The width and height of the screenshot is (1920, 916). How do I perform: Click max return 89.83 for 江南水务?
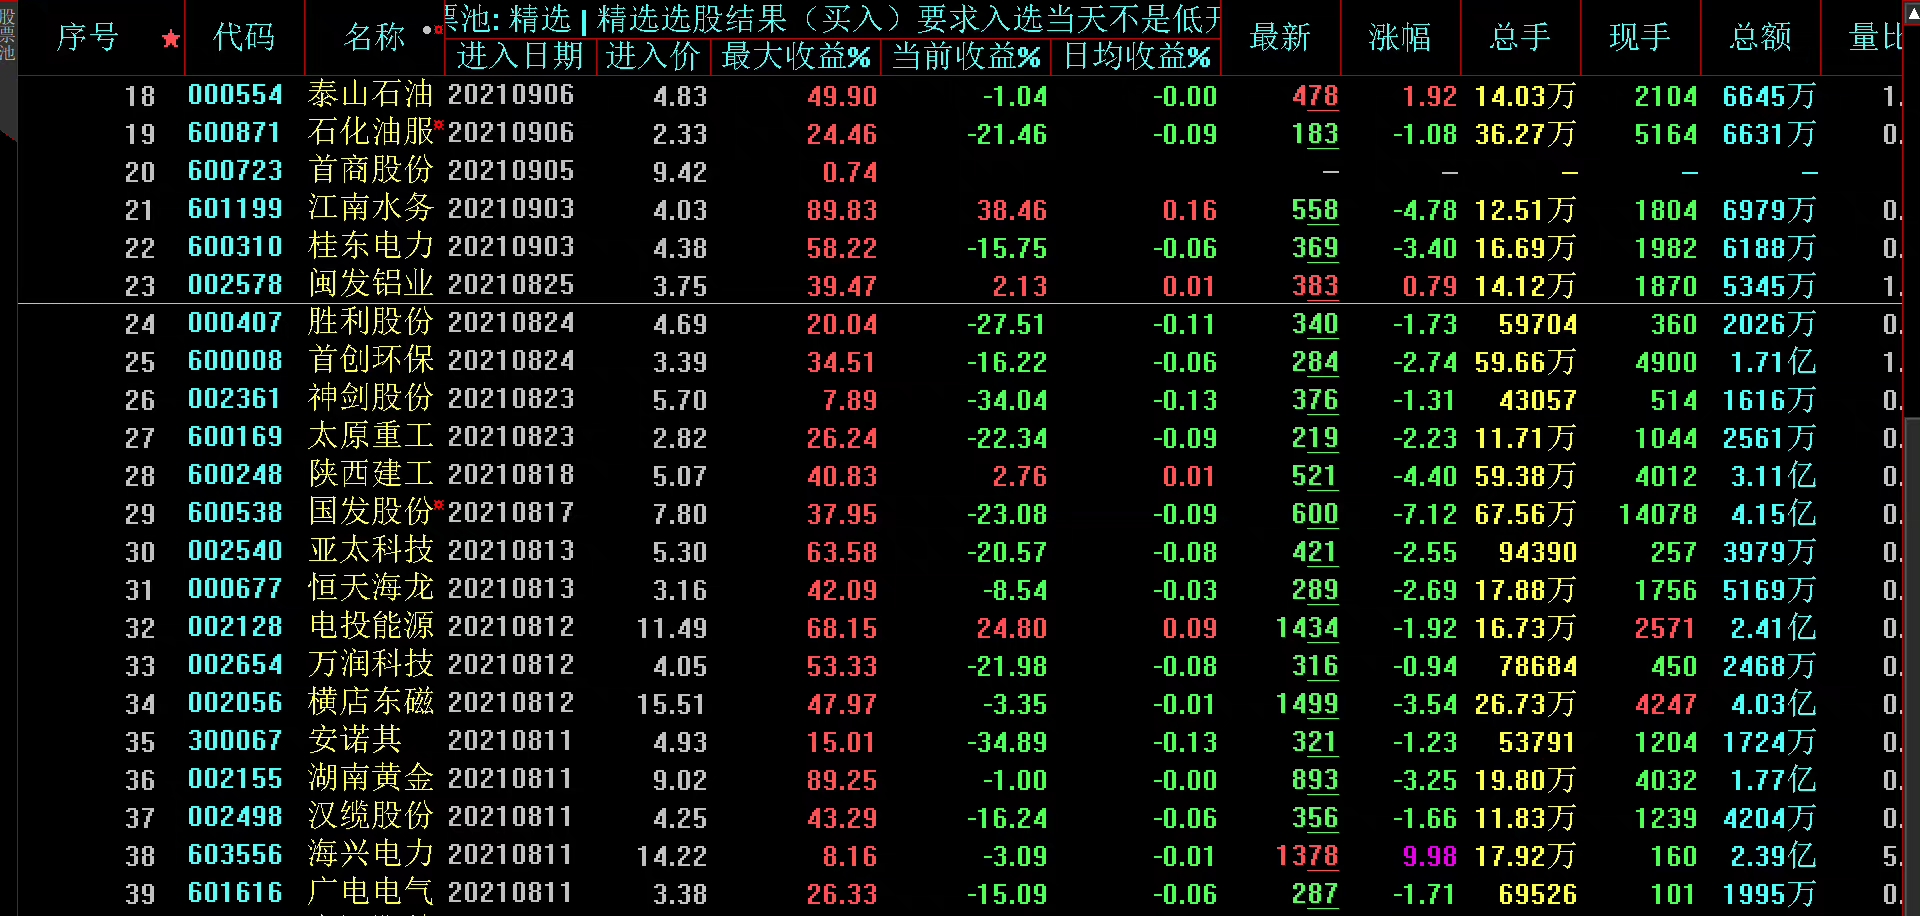tap(842, 210)
